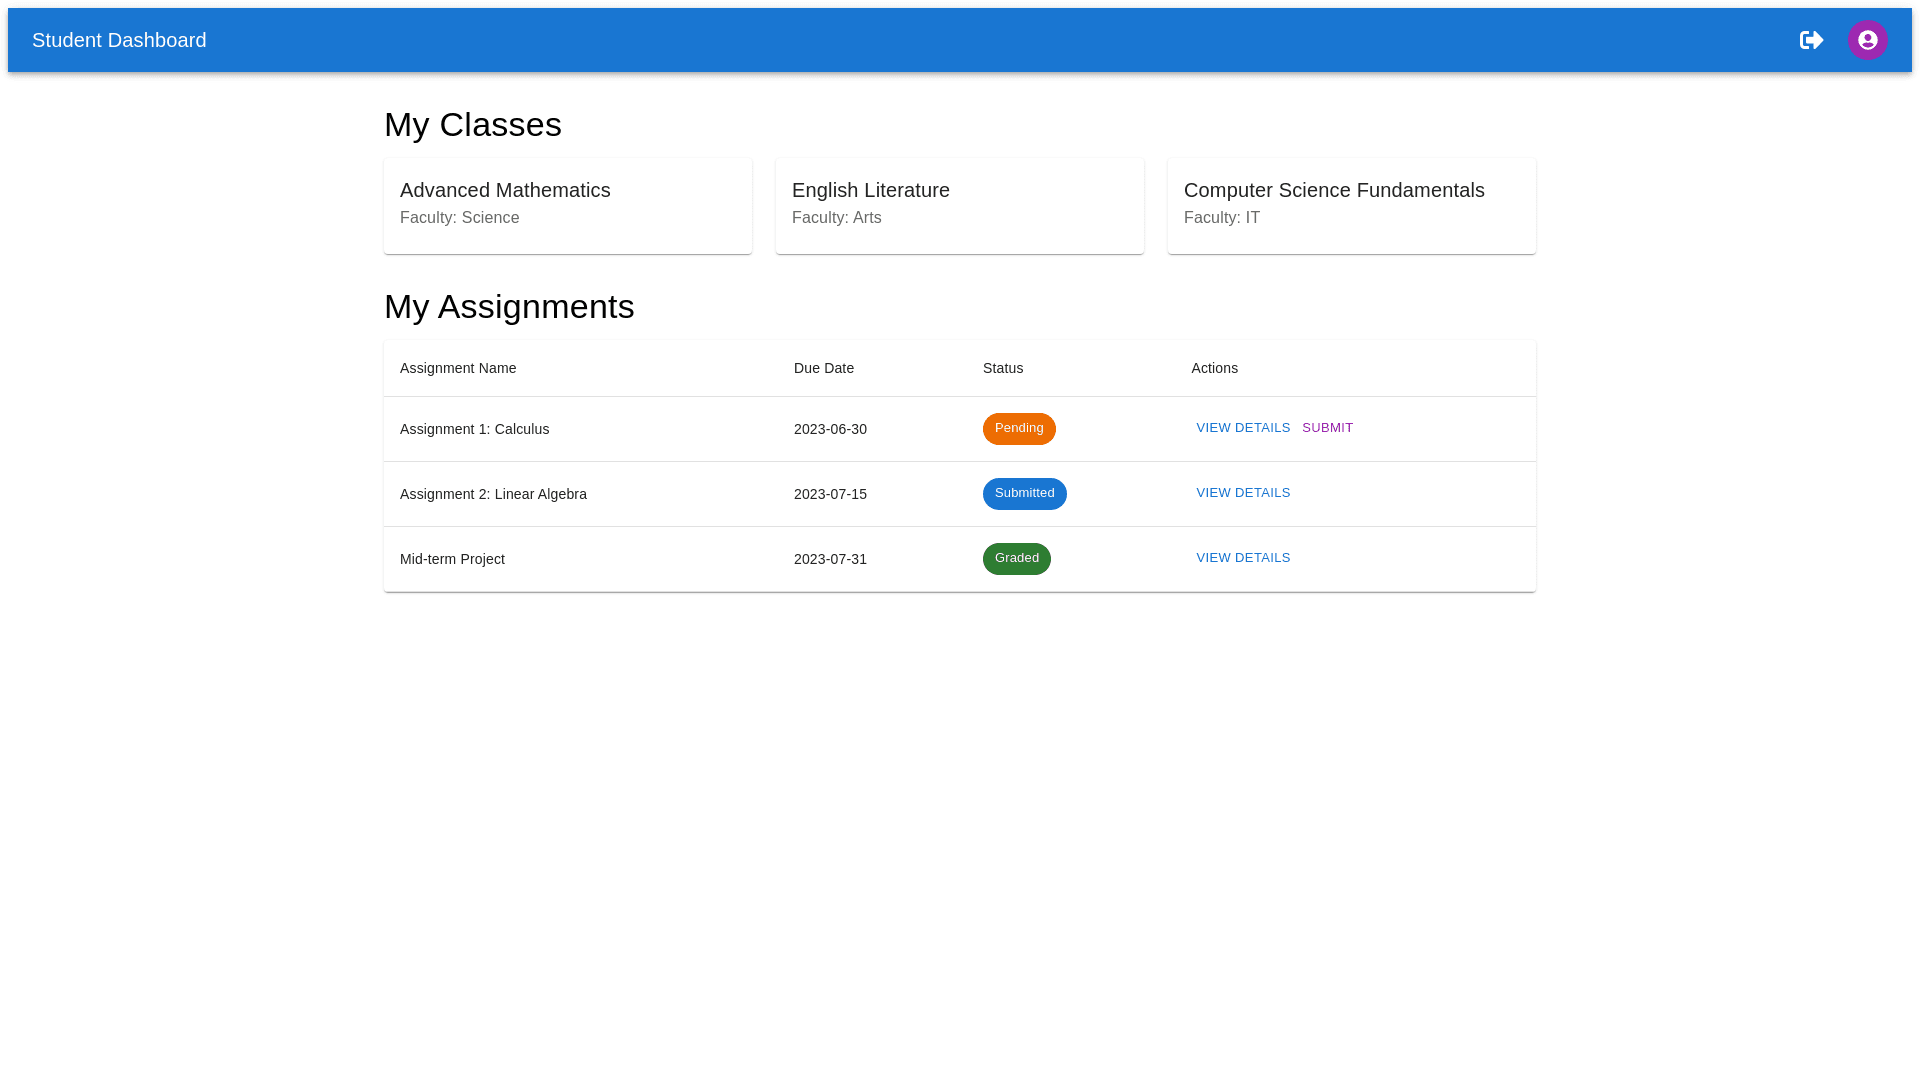Open the Advanced Mathematics class card
This screenshot has height=1080, width=1920.
pyautogui.click(x=567, y=205)
